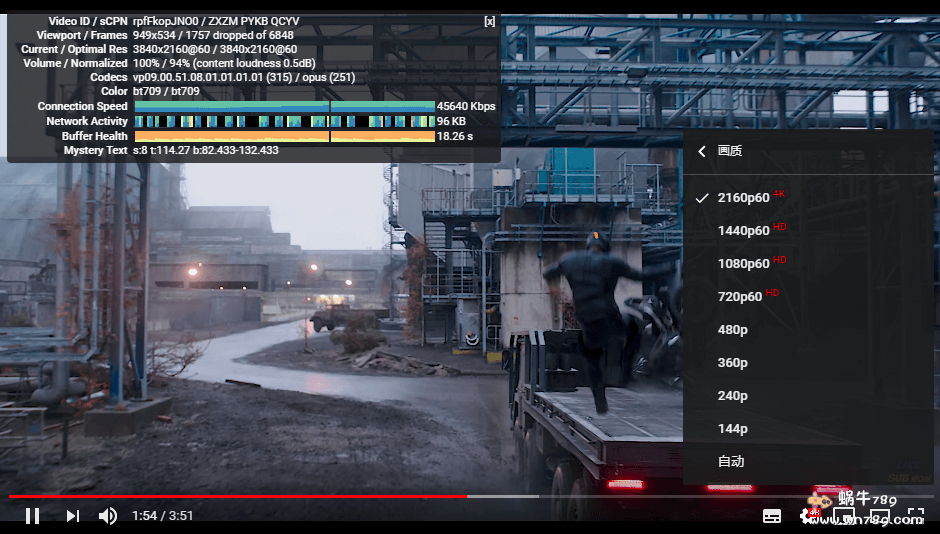Select lowest 144p quality
The height and width of the screenshot is (534, 940).
point(733,429)
